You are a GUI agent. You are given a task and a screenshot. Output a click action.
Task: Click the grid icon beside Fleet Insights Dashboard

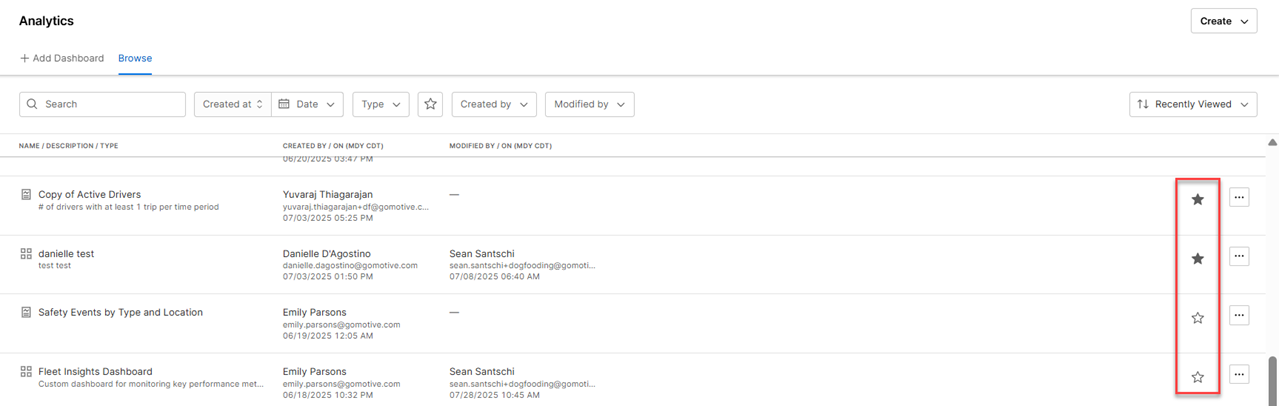coord(26,372)
